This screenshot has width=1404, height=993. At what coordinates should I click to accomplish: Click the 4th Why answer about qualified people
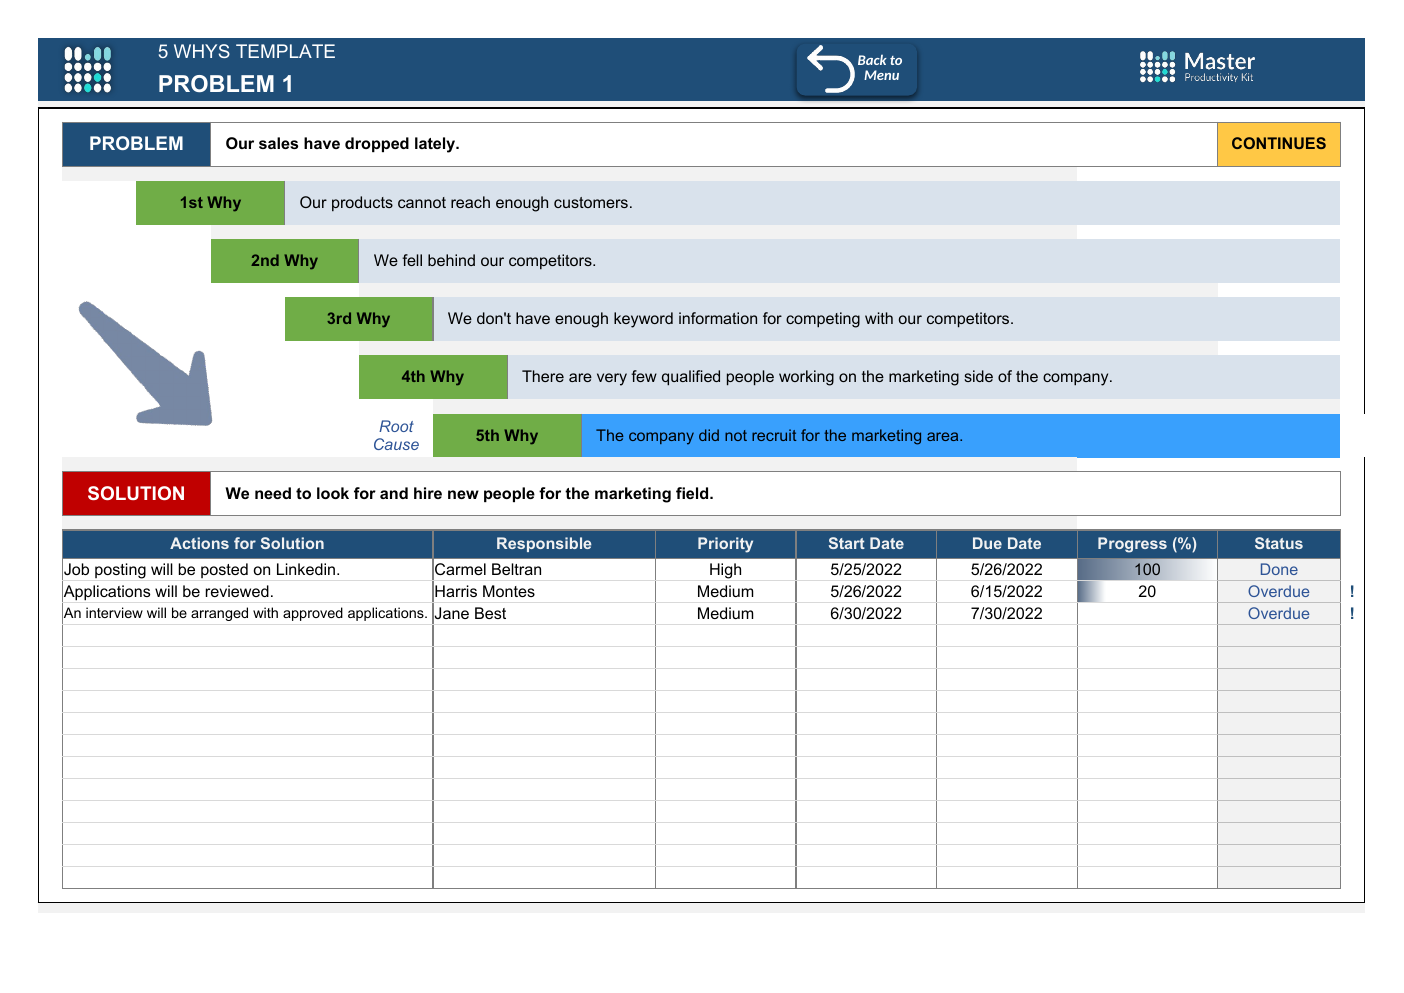[923, 377]
